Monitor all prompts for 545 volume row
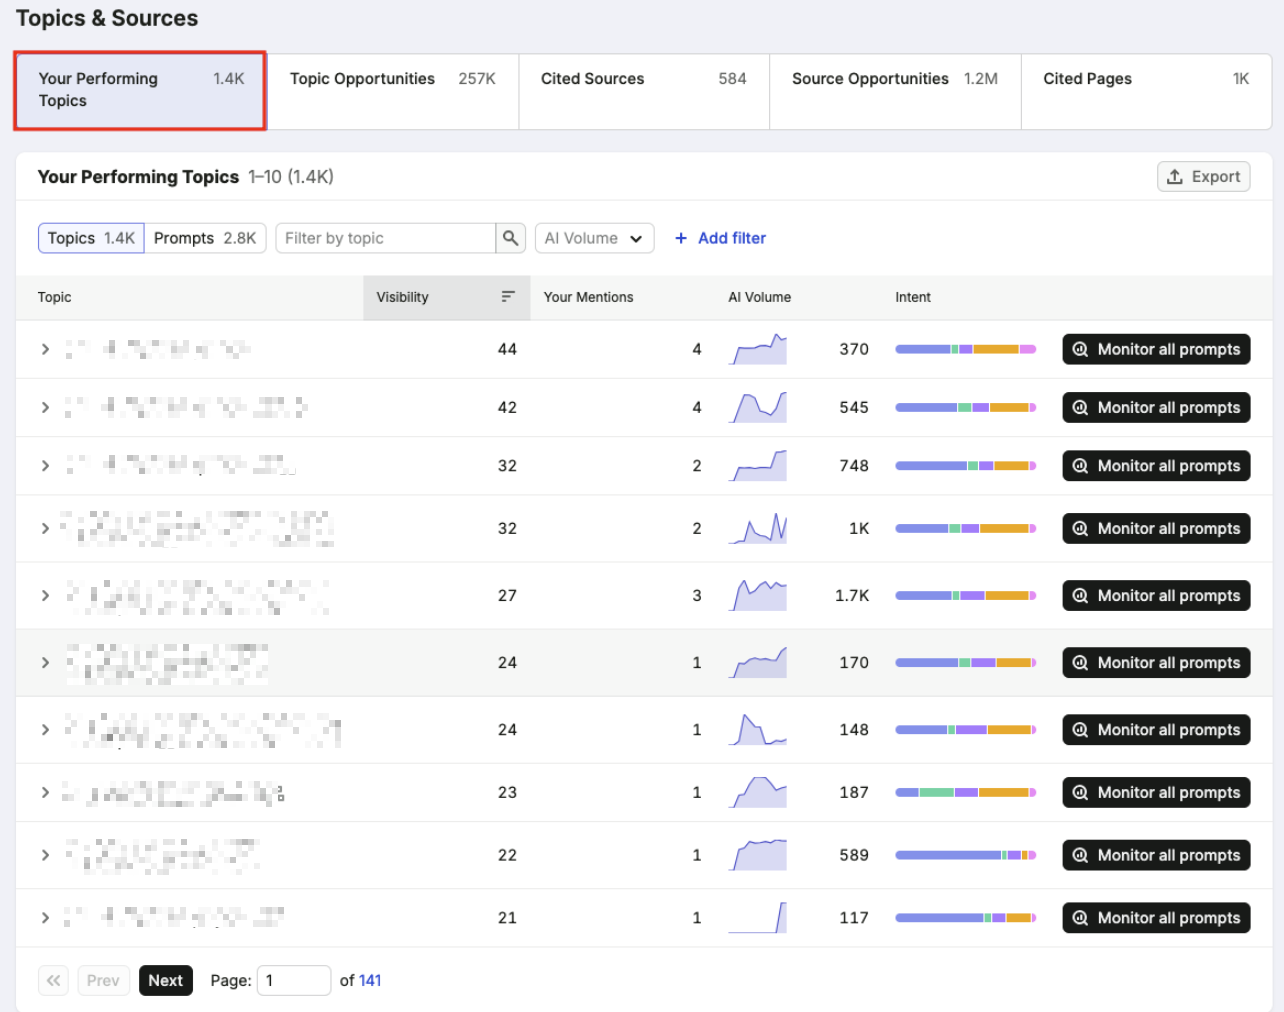The height and width of the screenshot is (1012, 1284). [1156, 407]
